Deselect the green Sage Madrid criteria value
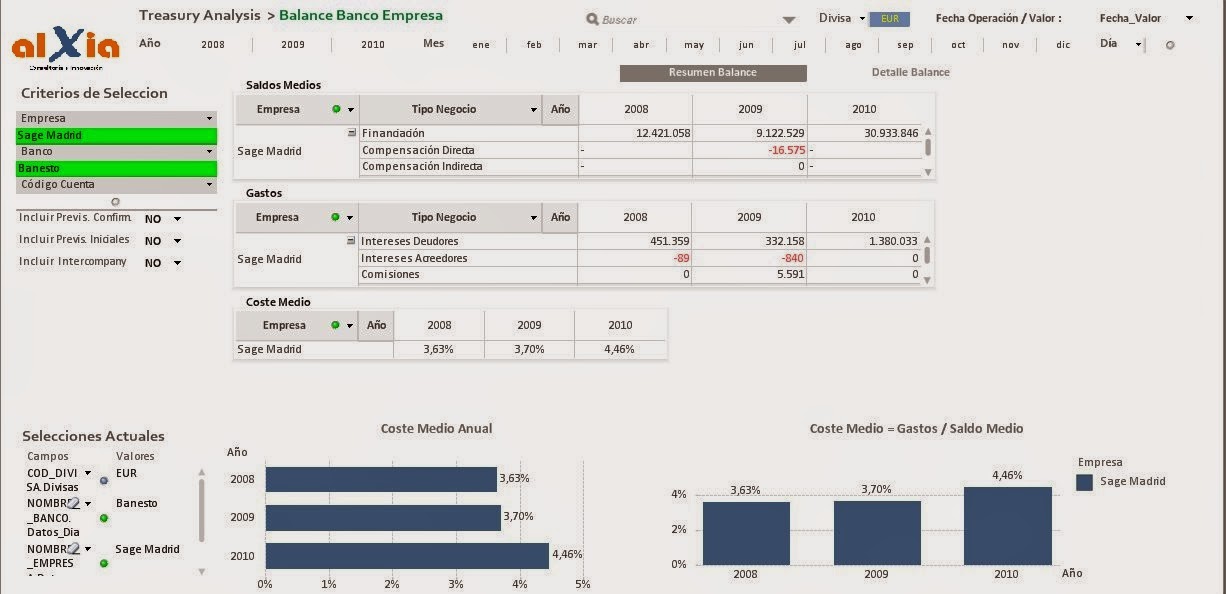This screenshot has height=594, width=1226. point(116,135)
